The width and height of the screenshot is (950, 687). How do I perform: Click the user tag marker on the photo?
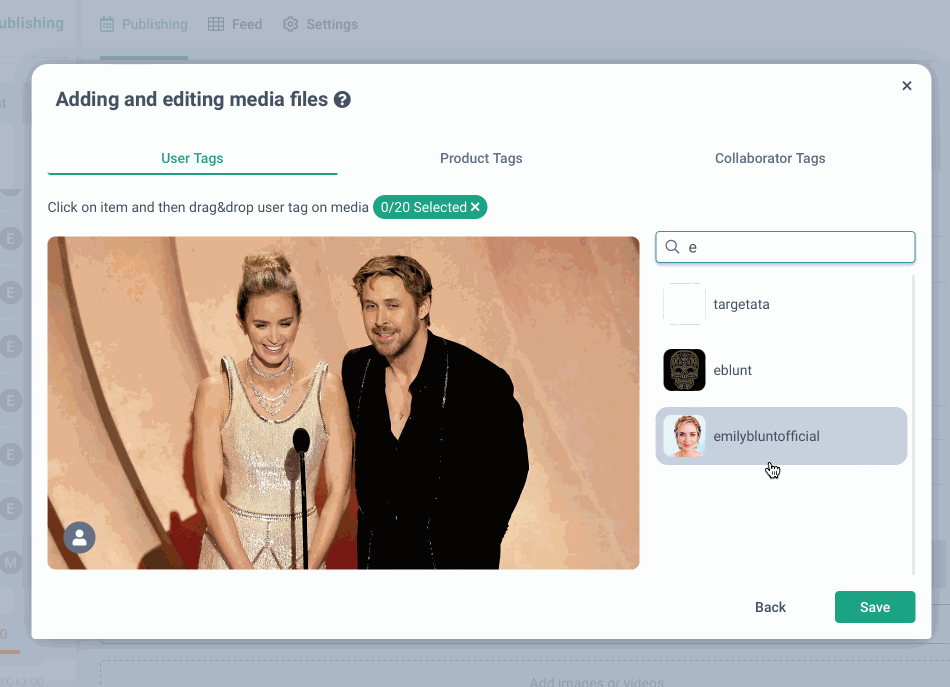[x=79, y=537]
